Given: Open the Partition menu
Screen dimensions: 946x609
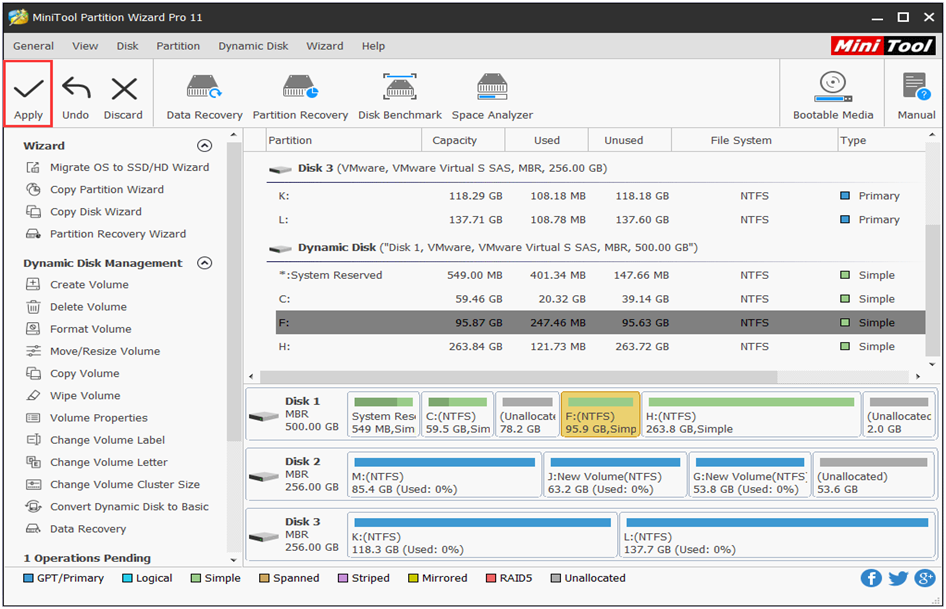Looking at the screenshot, I should point(178,46).
